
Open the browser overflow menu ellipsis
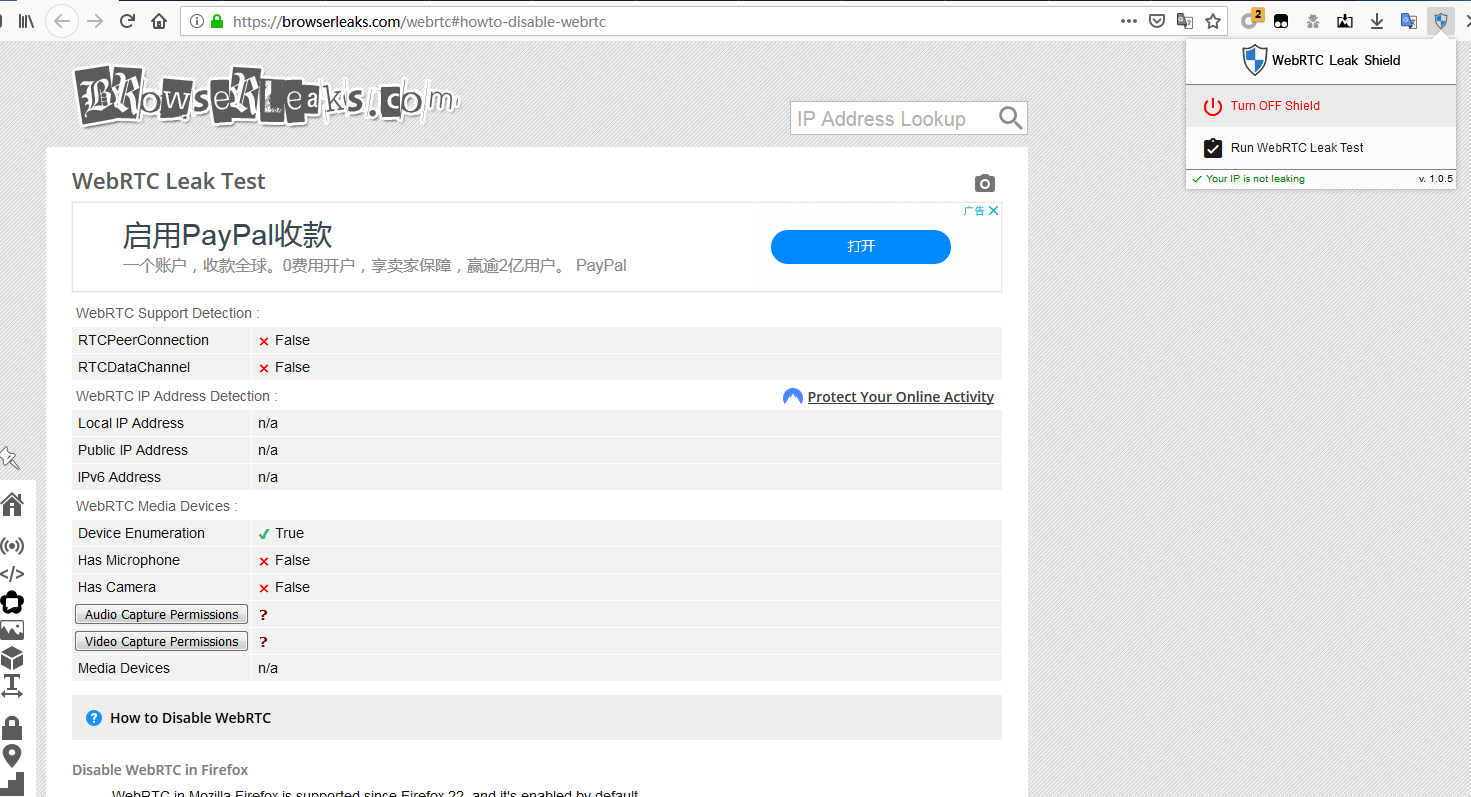coord(1128,21)
